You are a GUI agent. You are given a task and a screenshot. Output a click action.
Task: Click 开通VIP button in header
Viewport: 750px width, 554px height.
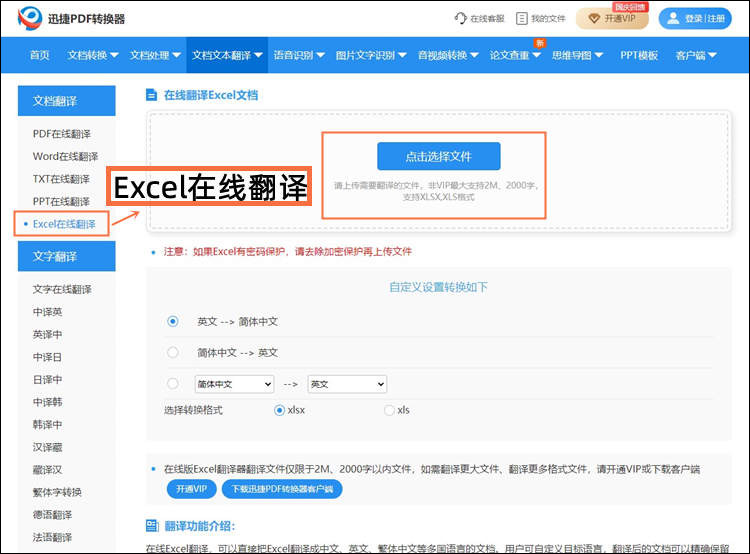pyautogui.click(x=612, y=19)
